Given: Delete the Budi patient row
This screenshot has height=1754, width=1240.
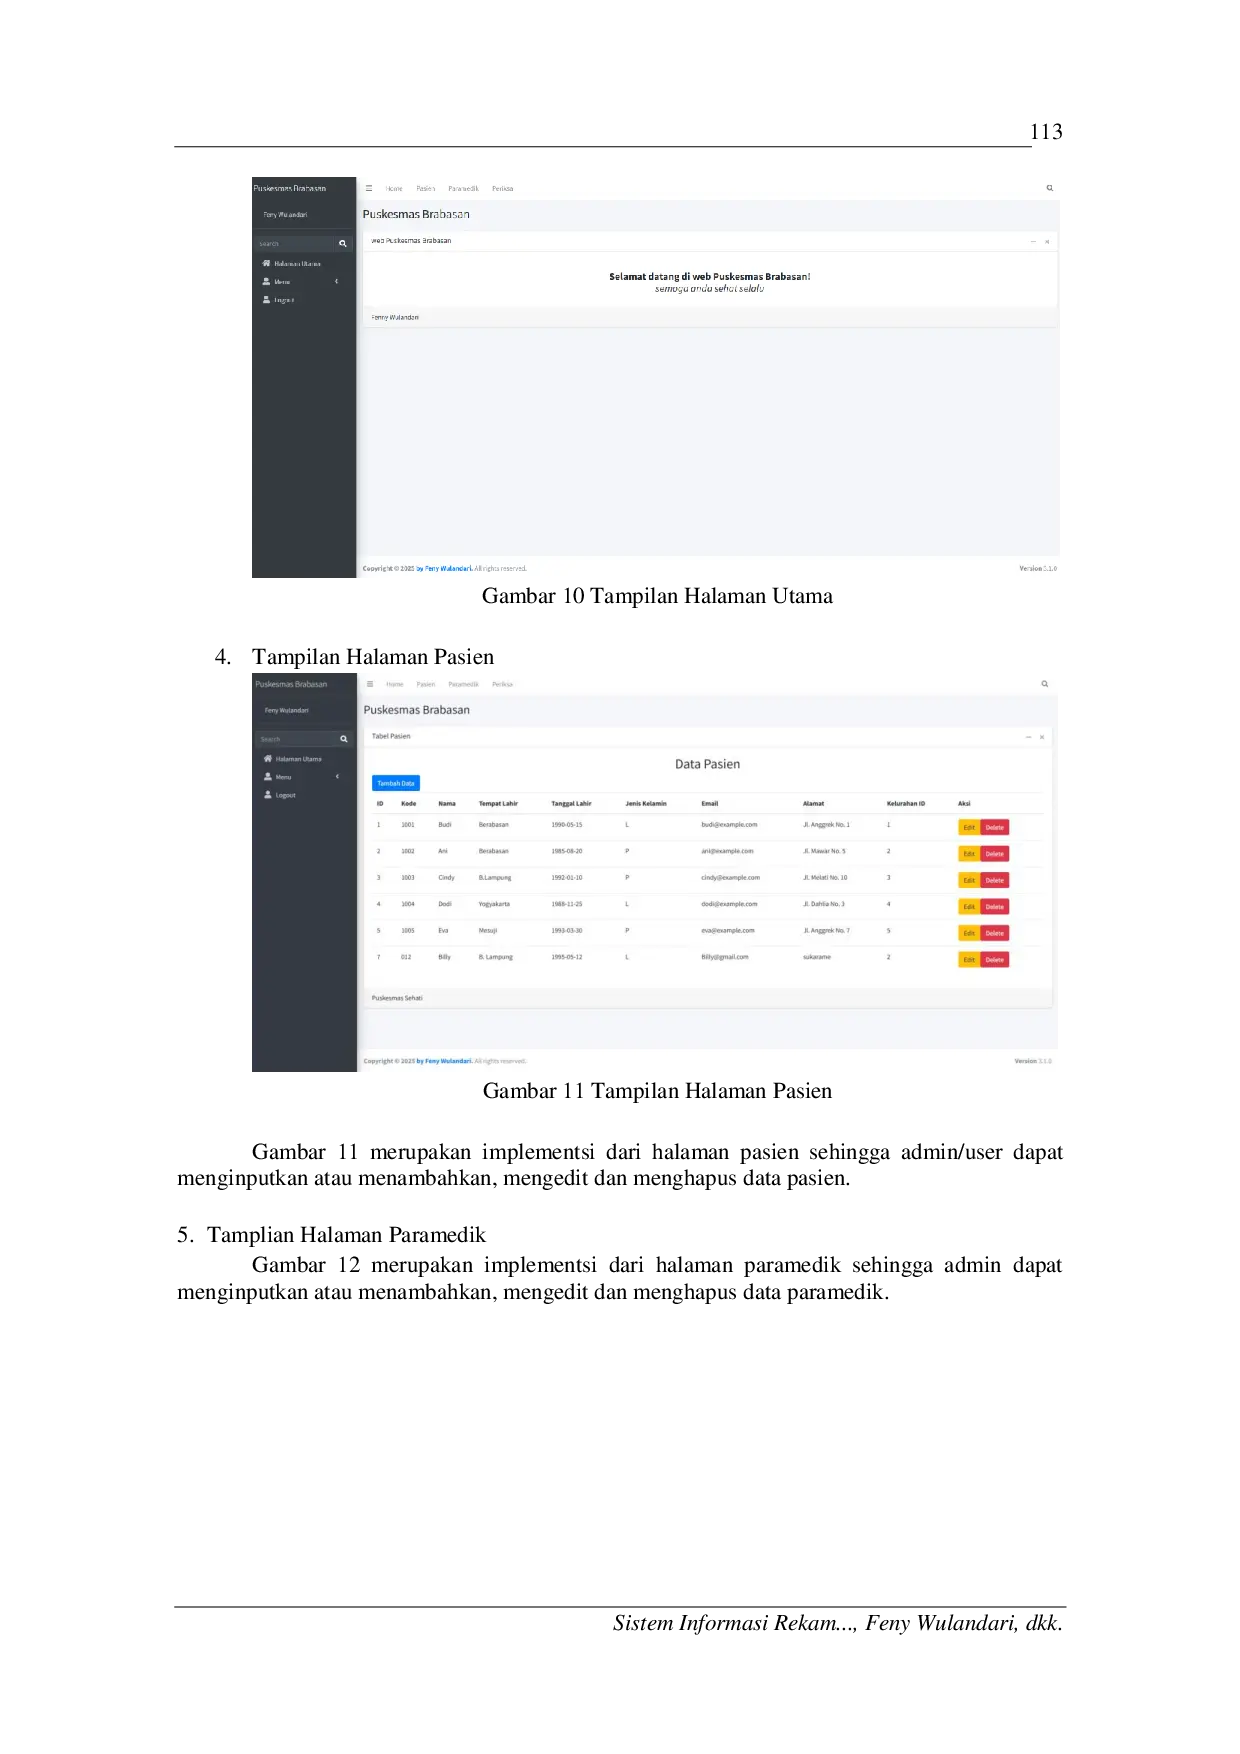Looking at the screenshot, I should tap(995, 827).
